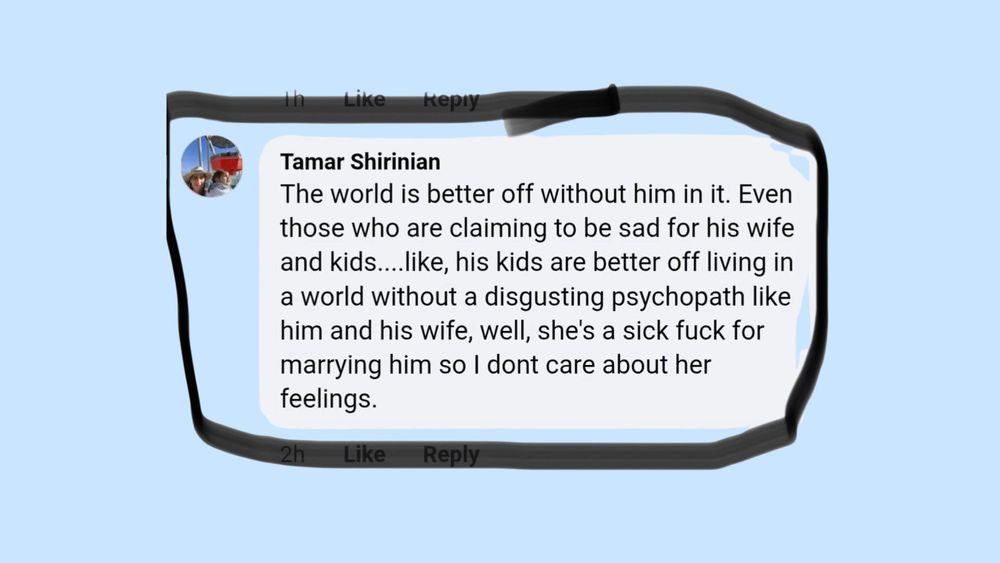Click the 1h timestamp above the comment
1000x563 pixels.
pos(293,99)
